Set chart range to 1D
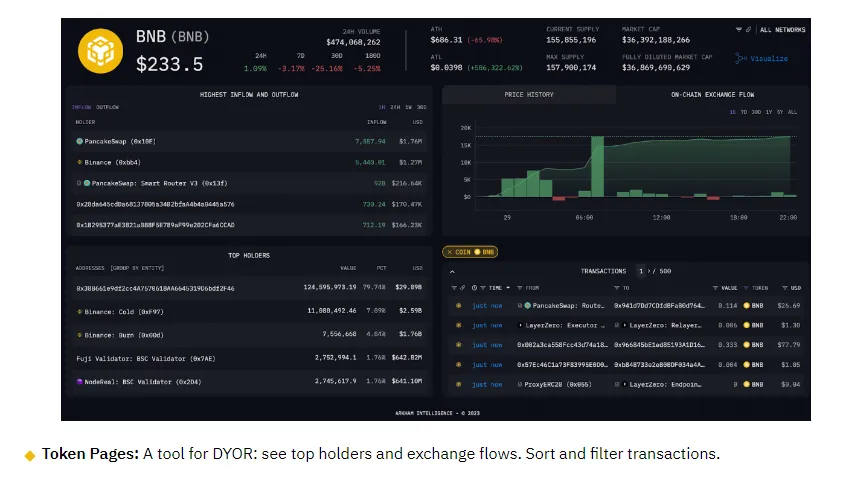This screenshot has height=477, width=852. coord(732,112)
